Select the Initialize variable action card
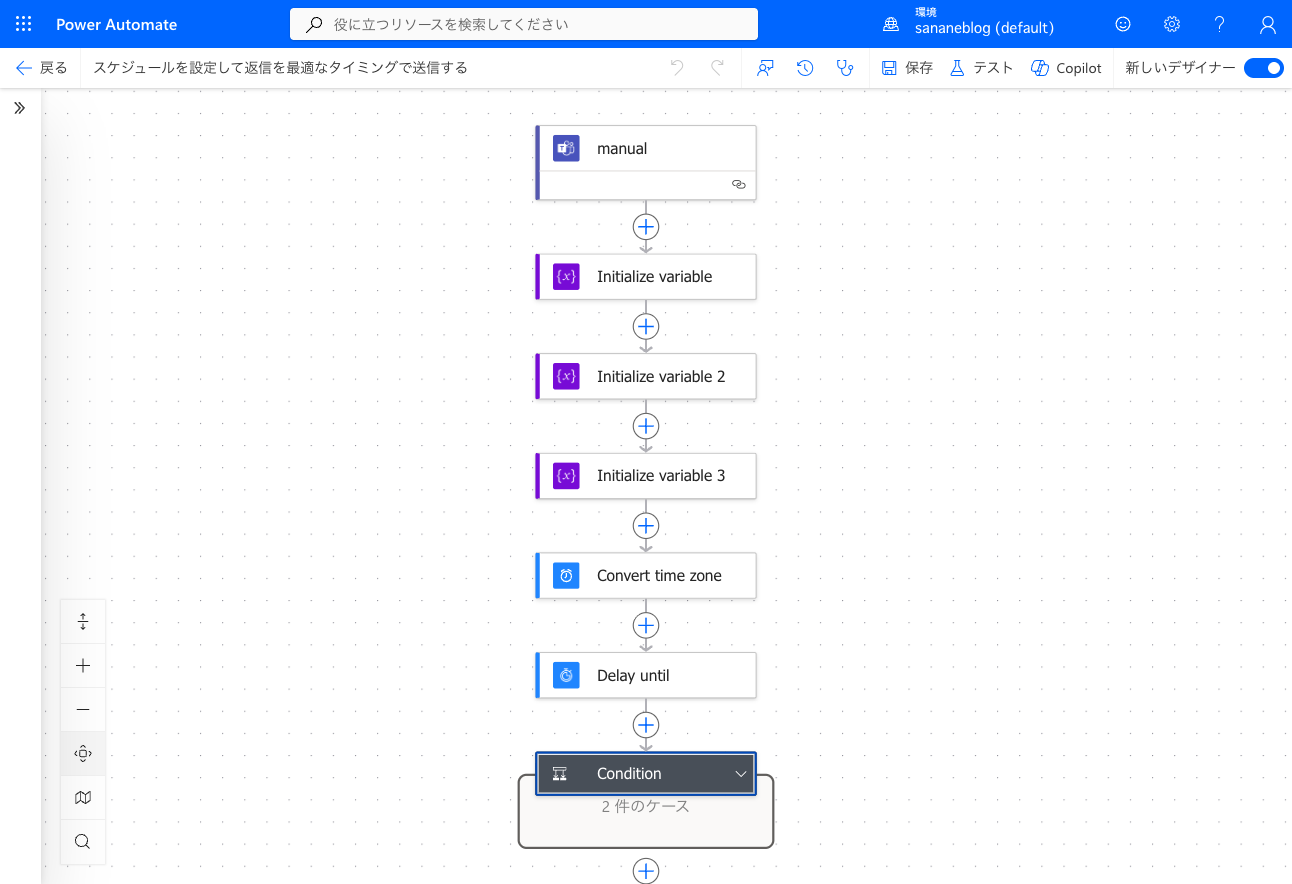Screen dimensions: 1292x884 [646, 276]
